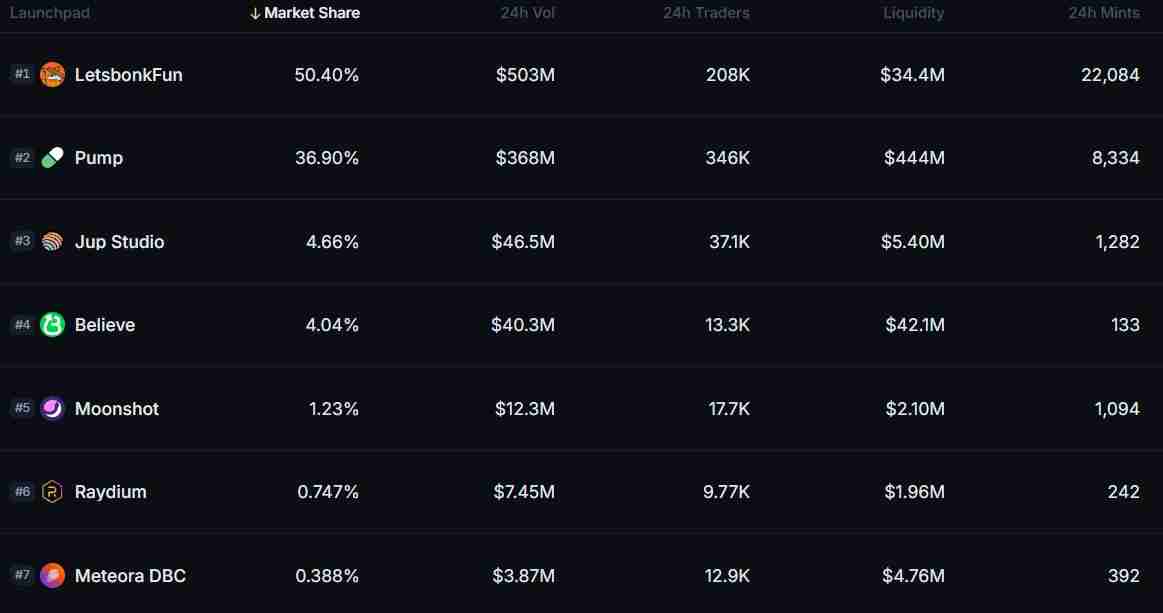Open the Jup Studio name link
1163x613 pixels.
tap(119, 241)
